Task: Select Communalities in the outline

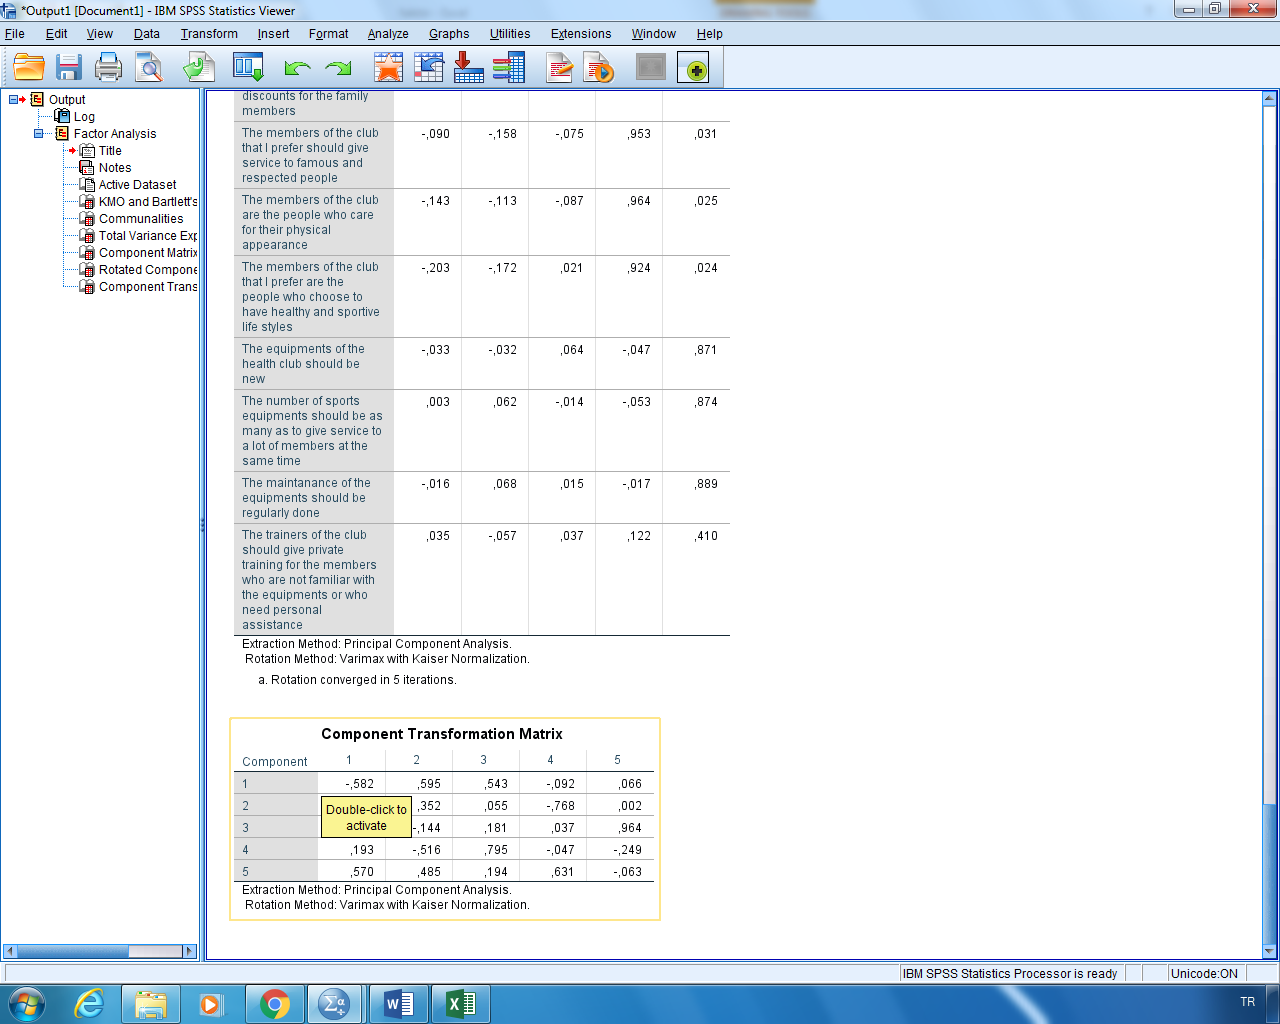Action: pyautogui.click(x=141, y=218)
